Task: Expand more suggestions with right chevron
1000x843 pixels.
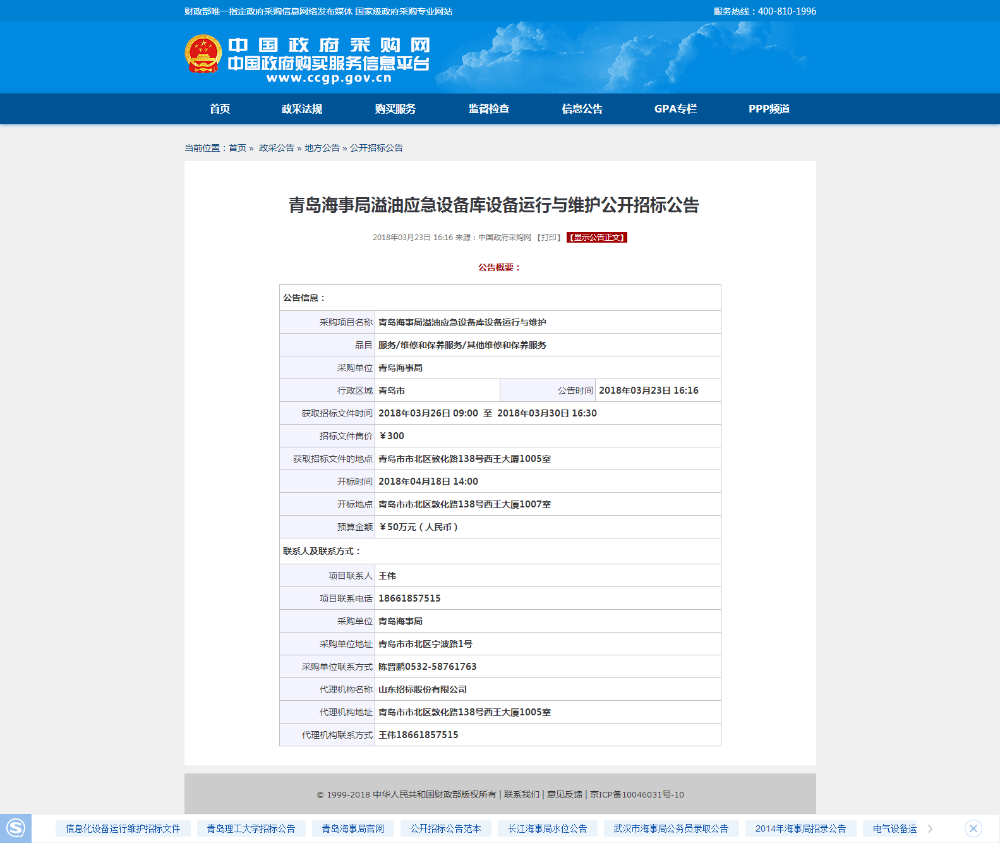Action: (x=930, y=828)
